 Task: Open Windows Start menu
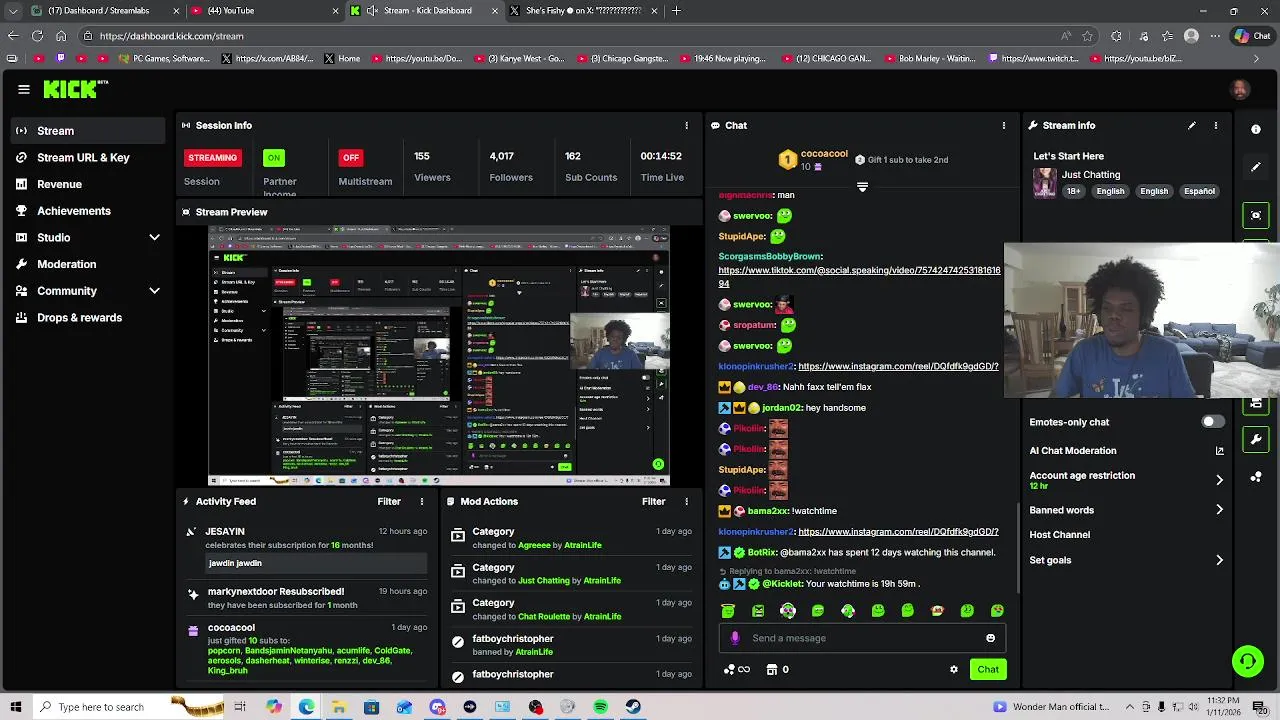[16, 707]
